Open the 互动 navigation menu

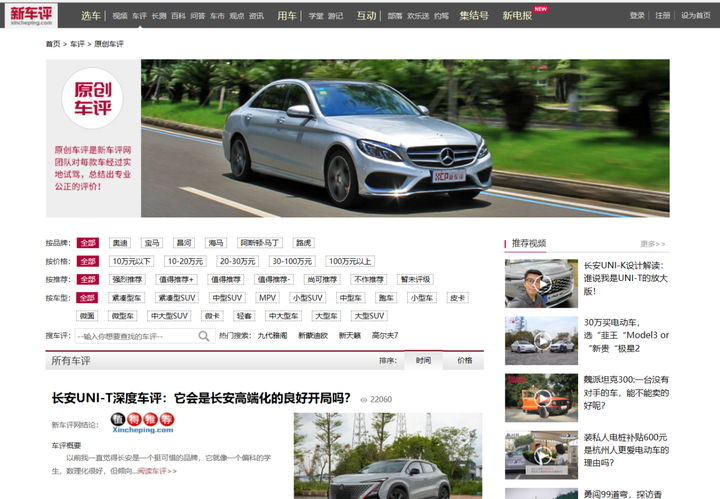point(366,16)
